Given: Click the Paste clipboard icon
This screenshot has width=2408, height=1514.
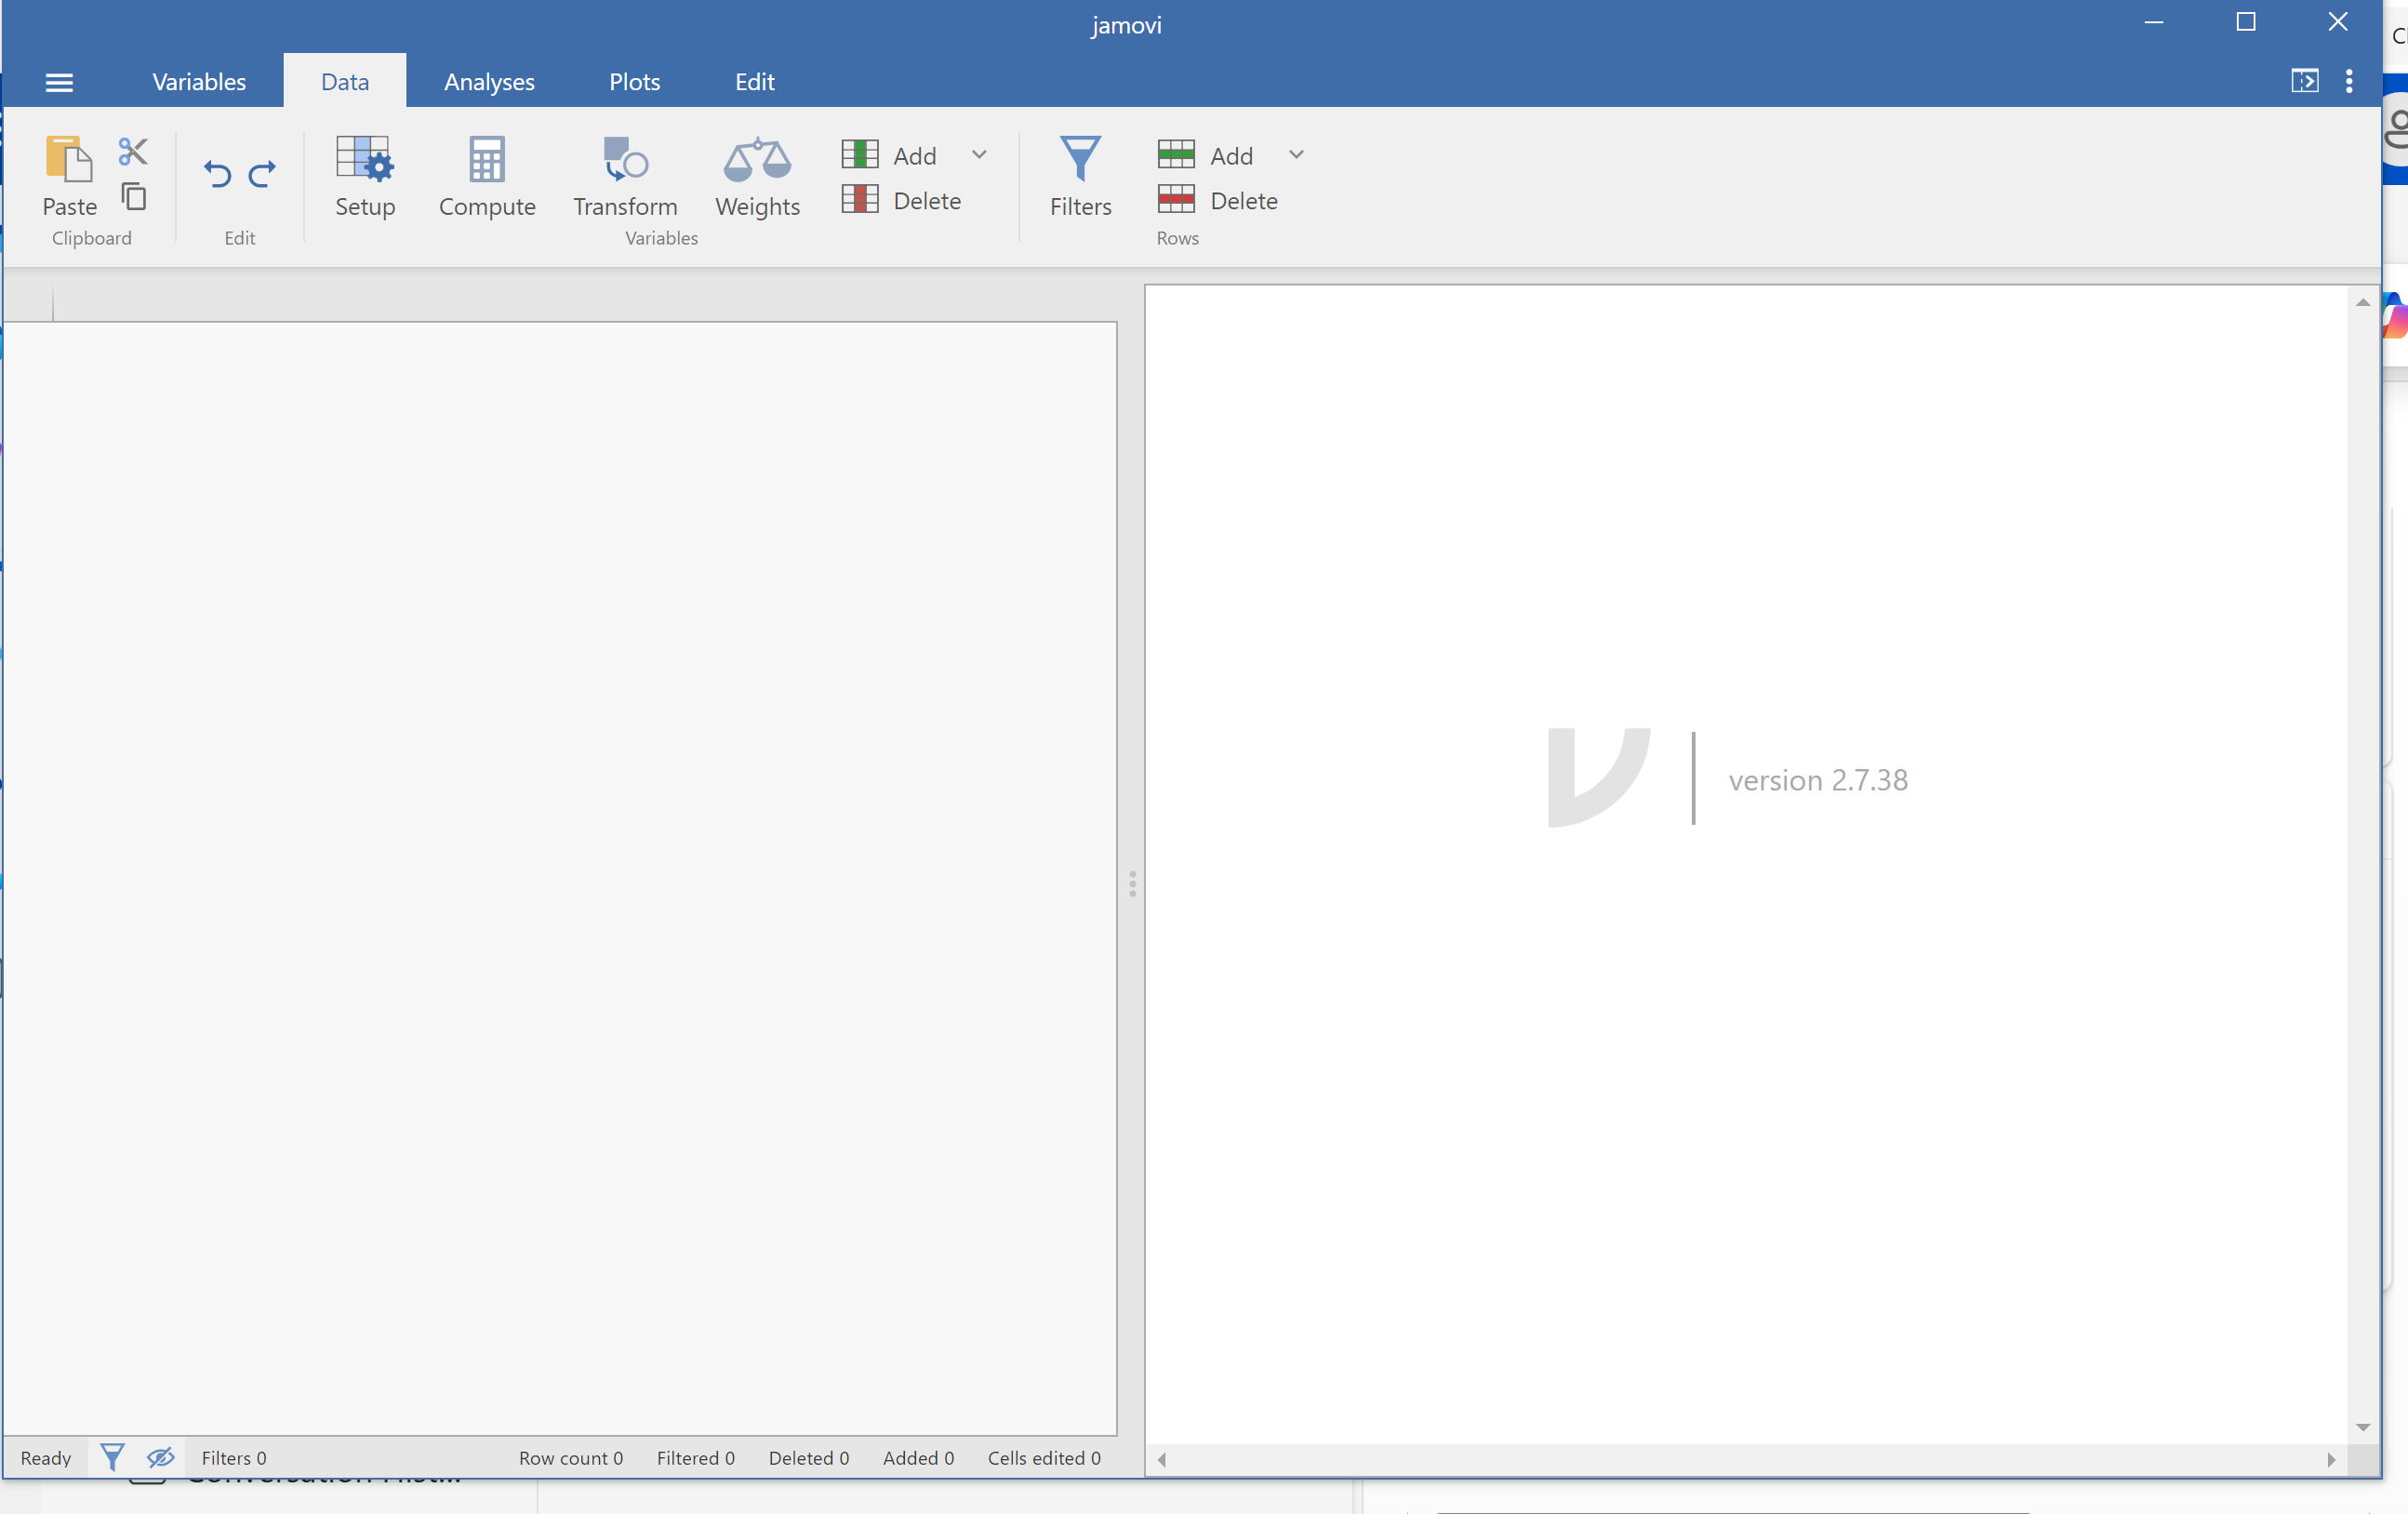Looking at the screenshot, I should click(x=69, y=160).
